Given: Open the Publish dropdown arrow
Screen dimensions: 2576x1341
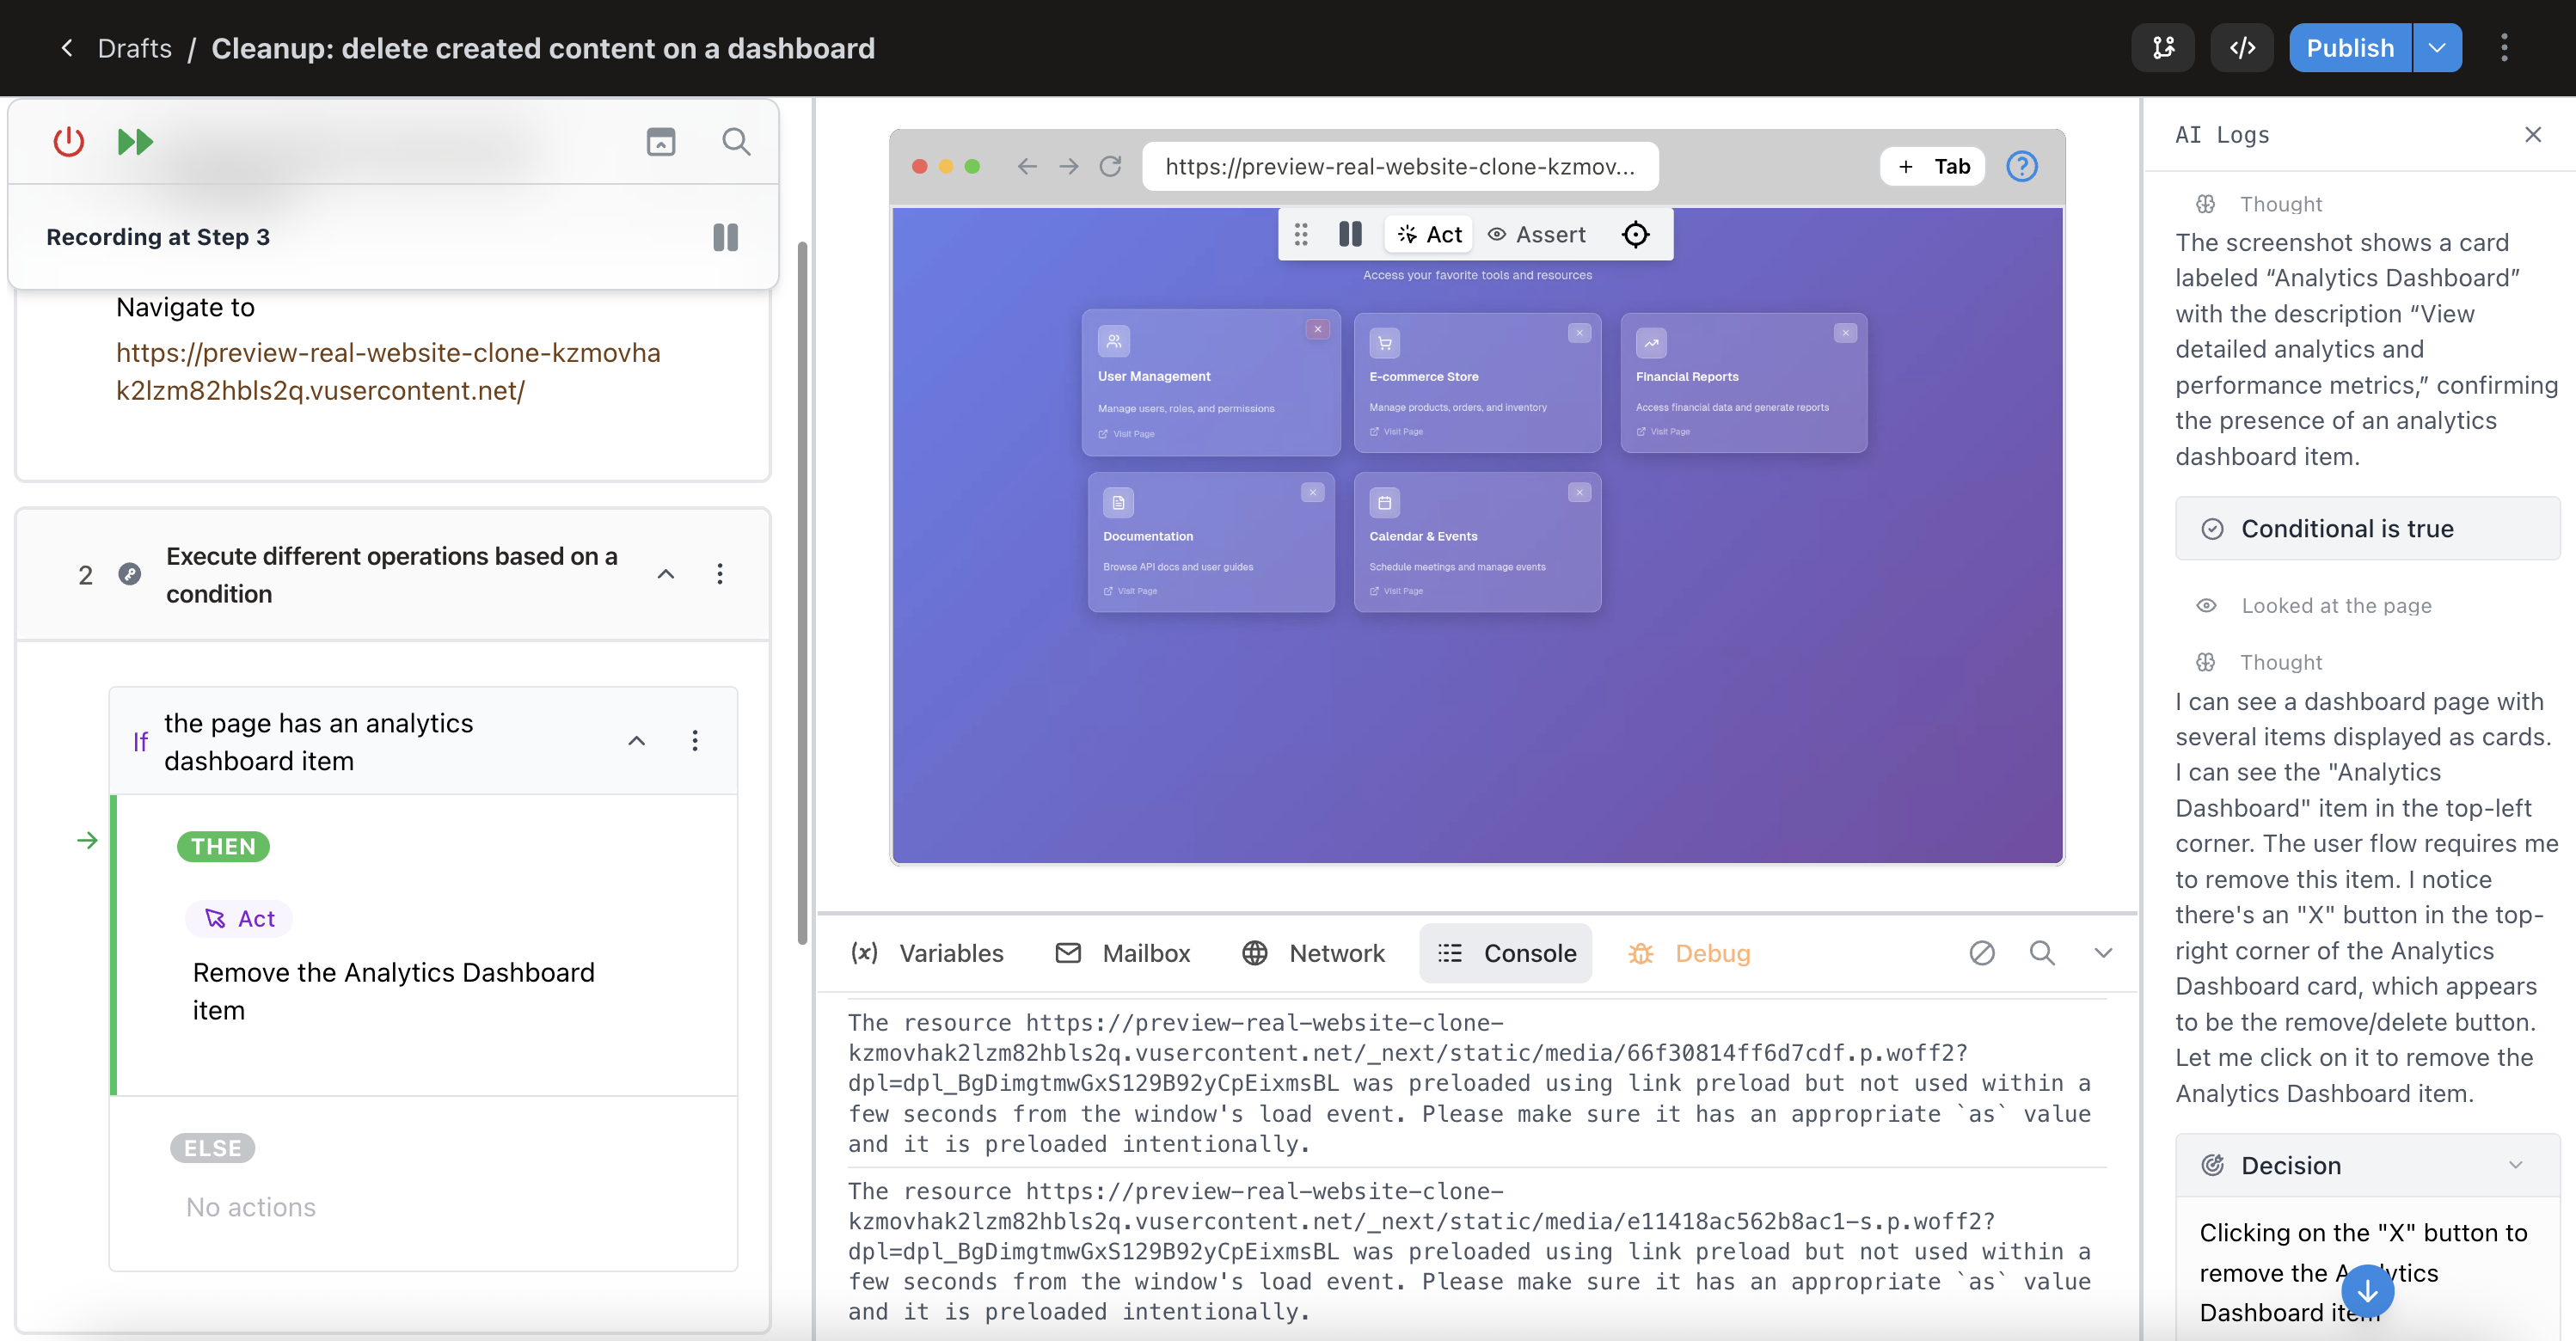Looking at the screenshot, I should pyautogui.click(x=2437, y=48).
